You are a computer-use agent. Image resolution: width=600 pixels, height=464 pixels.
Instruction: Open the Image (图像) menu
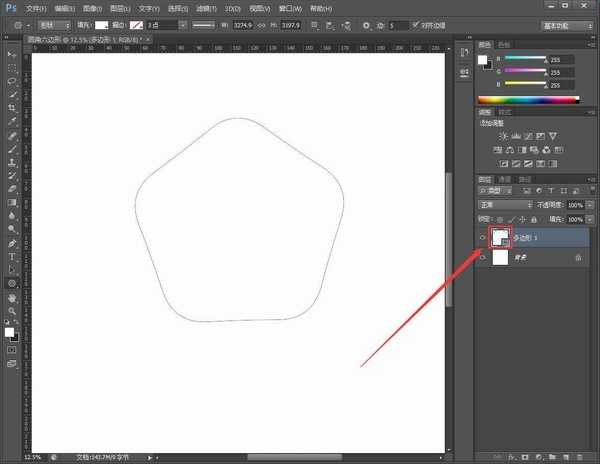pos(88,7)
